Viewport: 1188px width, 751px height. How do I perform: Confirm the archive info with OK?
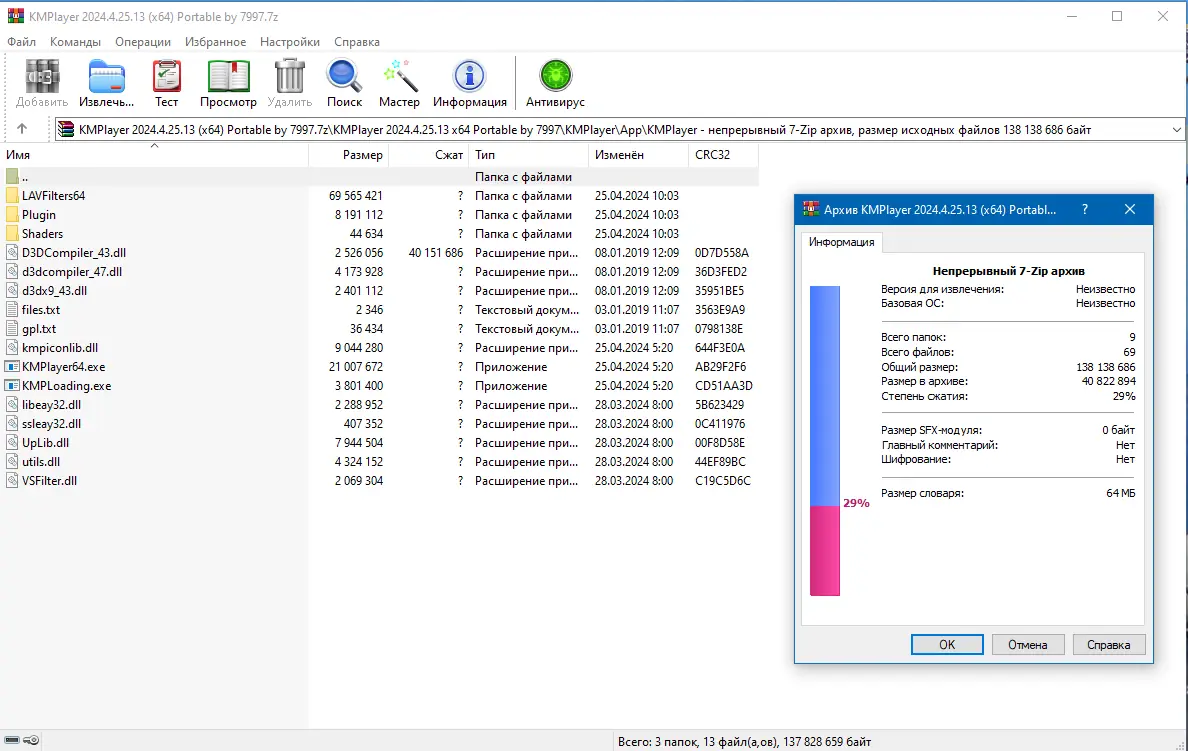[946, 644]
